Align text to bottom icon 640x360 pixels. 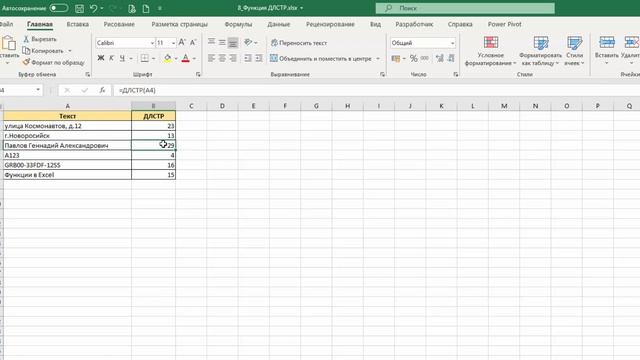pos(233,42)
